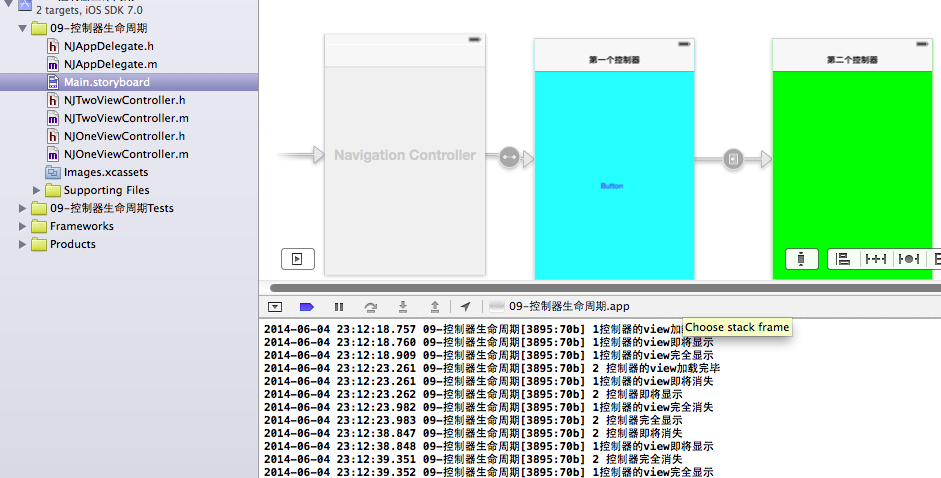Viewport: 941px width, 478px height.
Task: Select Images.xcassets asset catalog
Action: [x=106, y=172]
